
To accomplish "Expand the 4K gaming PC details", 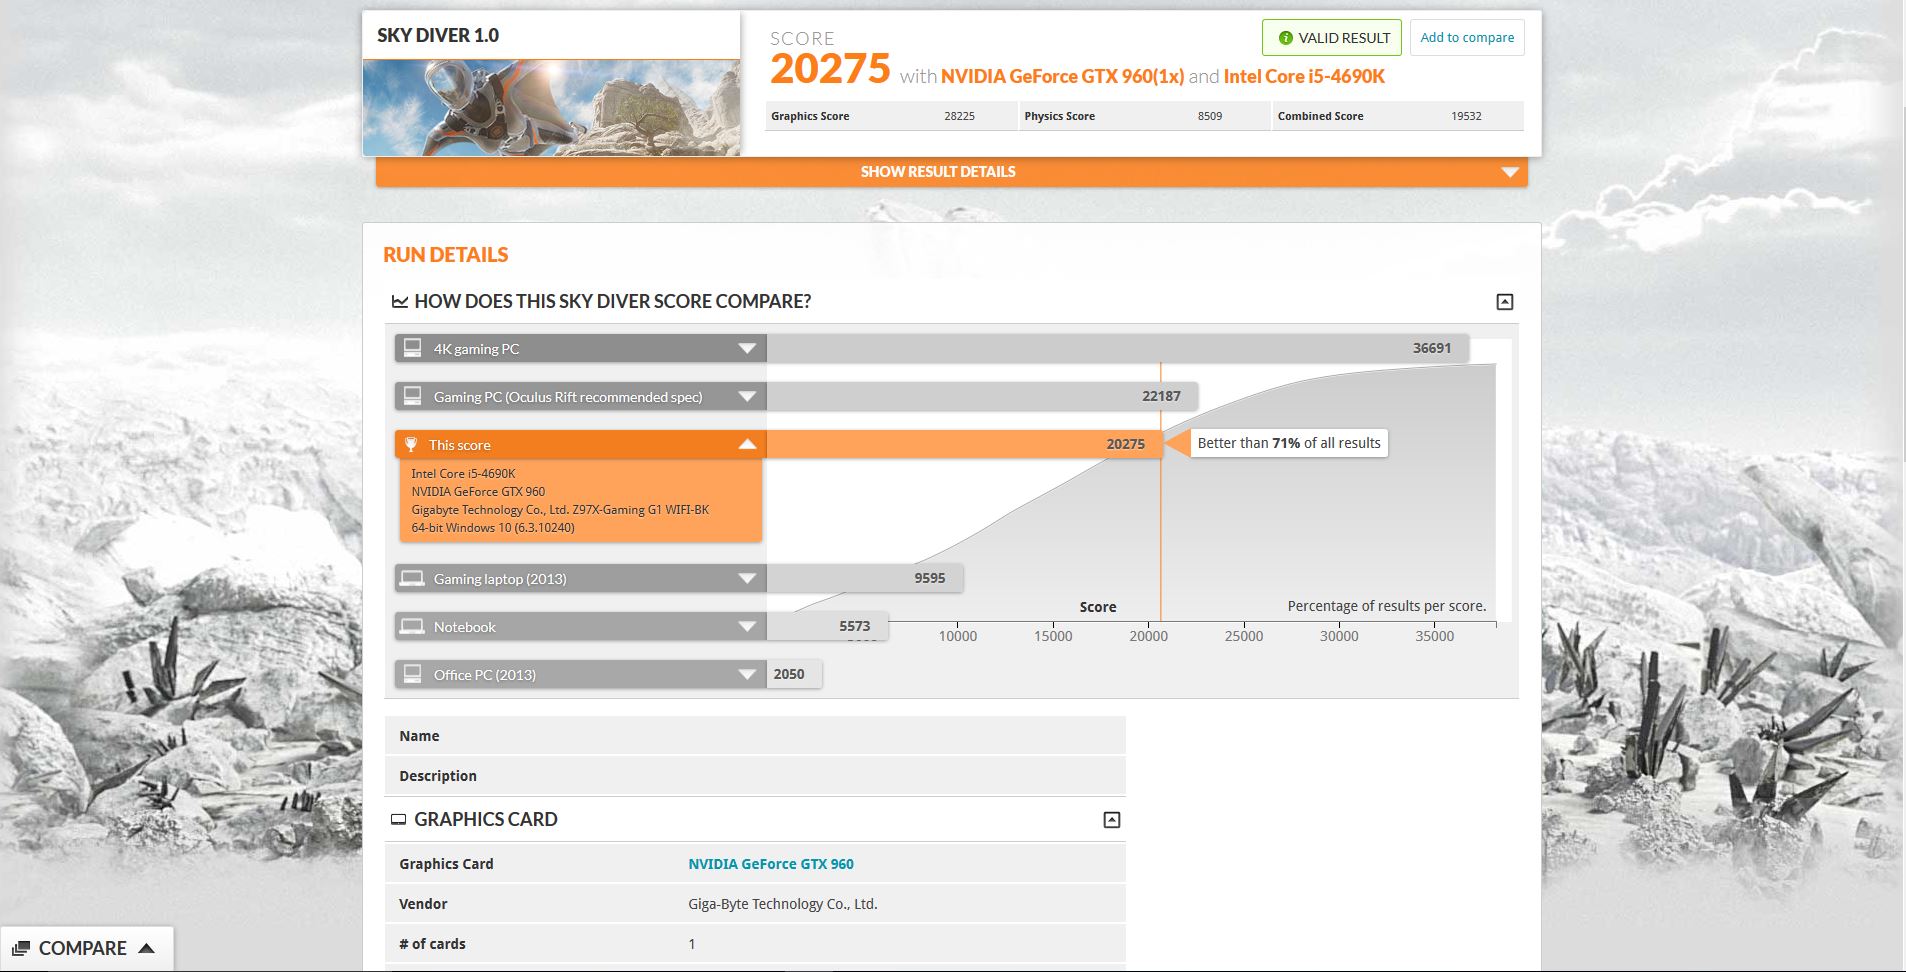I will (x=747, y=348).
